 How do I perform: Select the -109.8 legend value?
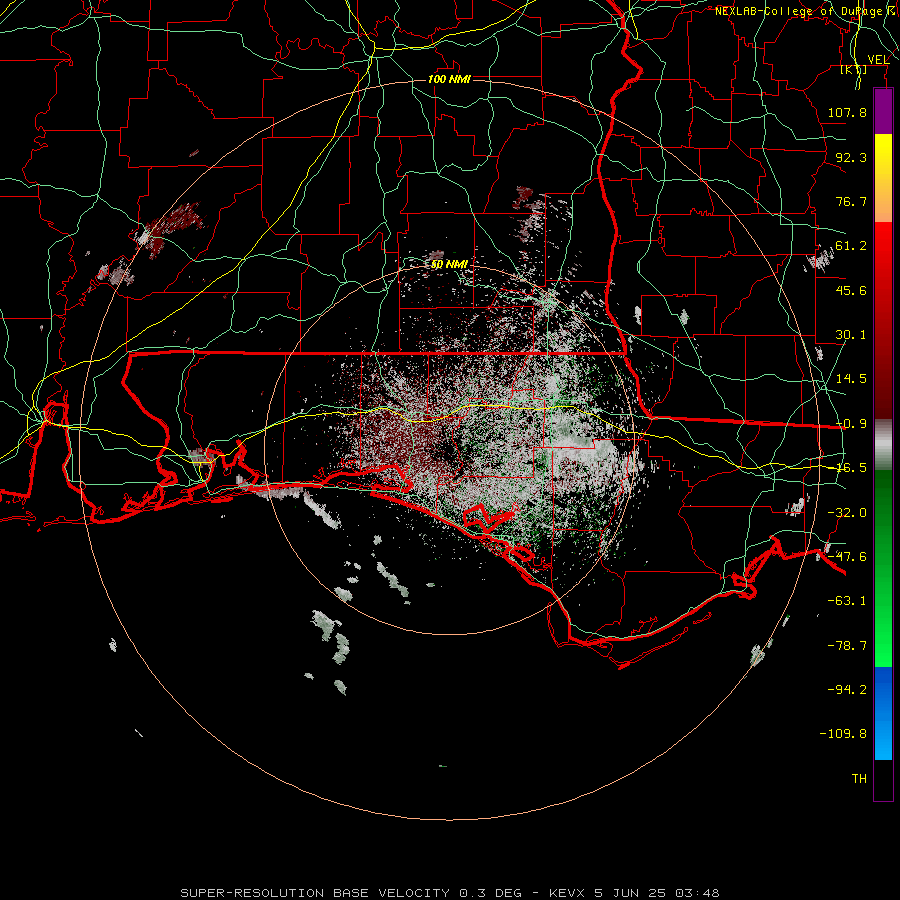pos(843,734)
